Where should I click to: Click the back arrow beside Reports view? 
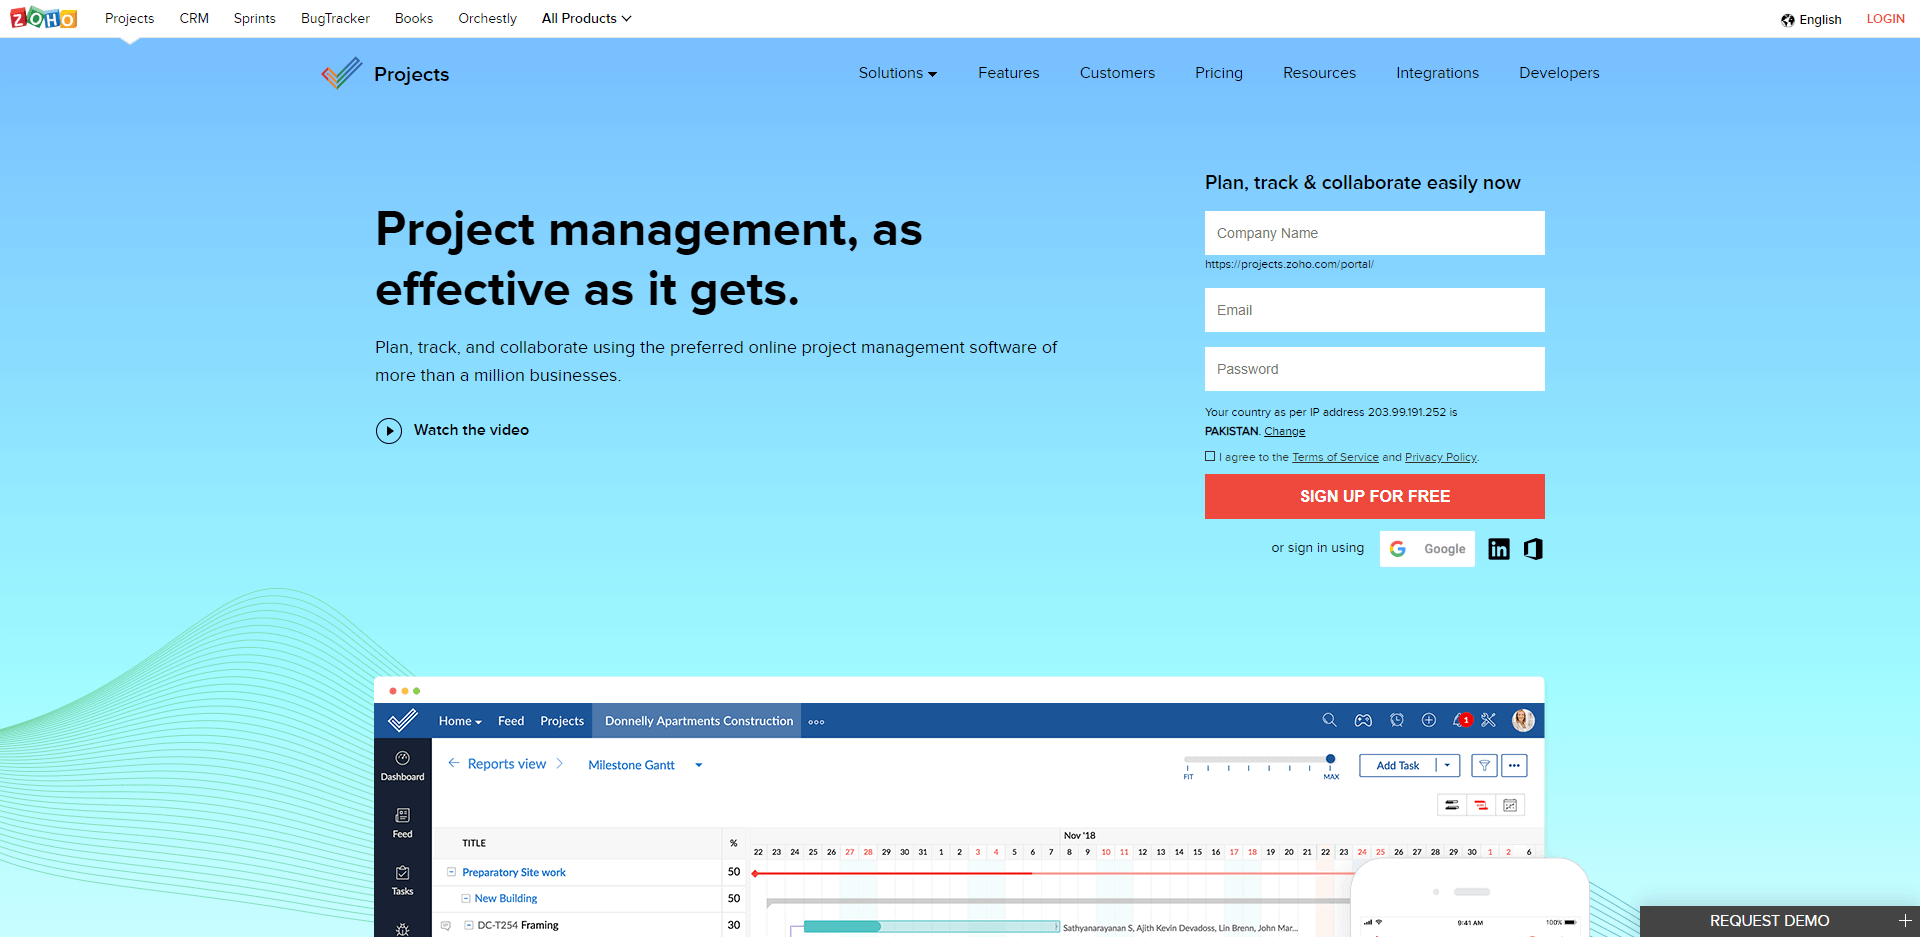454,763
